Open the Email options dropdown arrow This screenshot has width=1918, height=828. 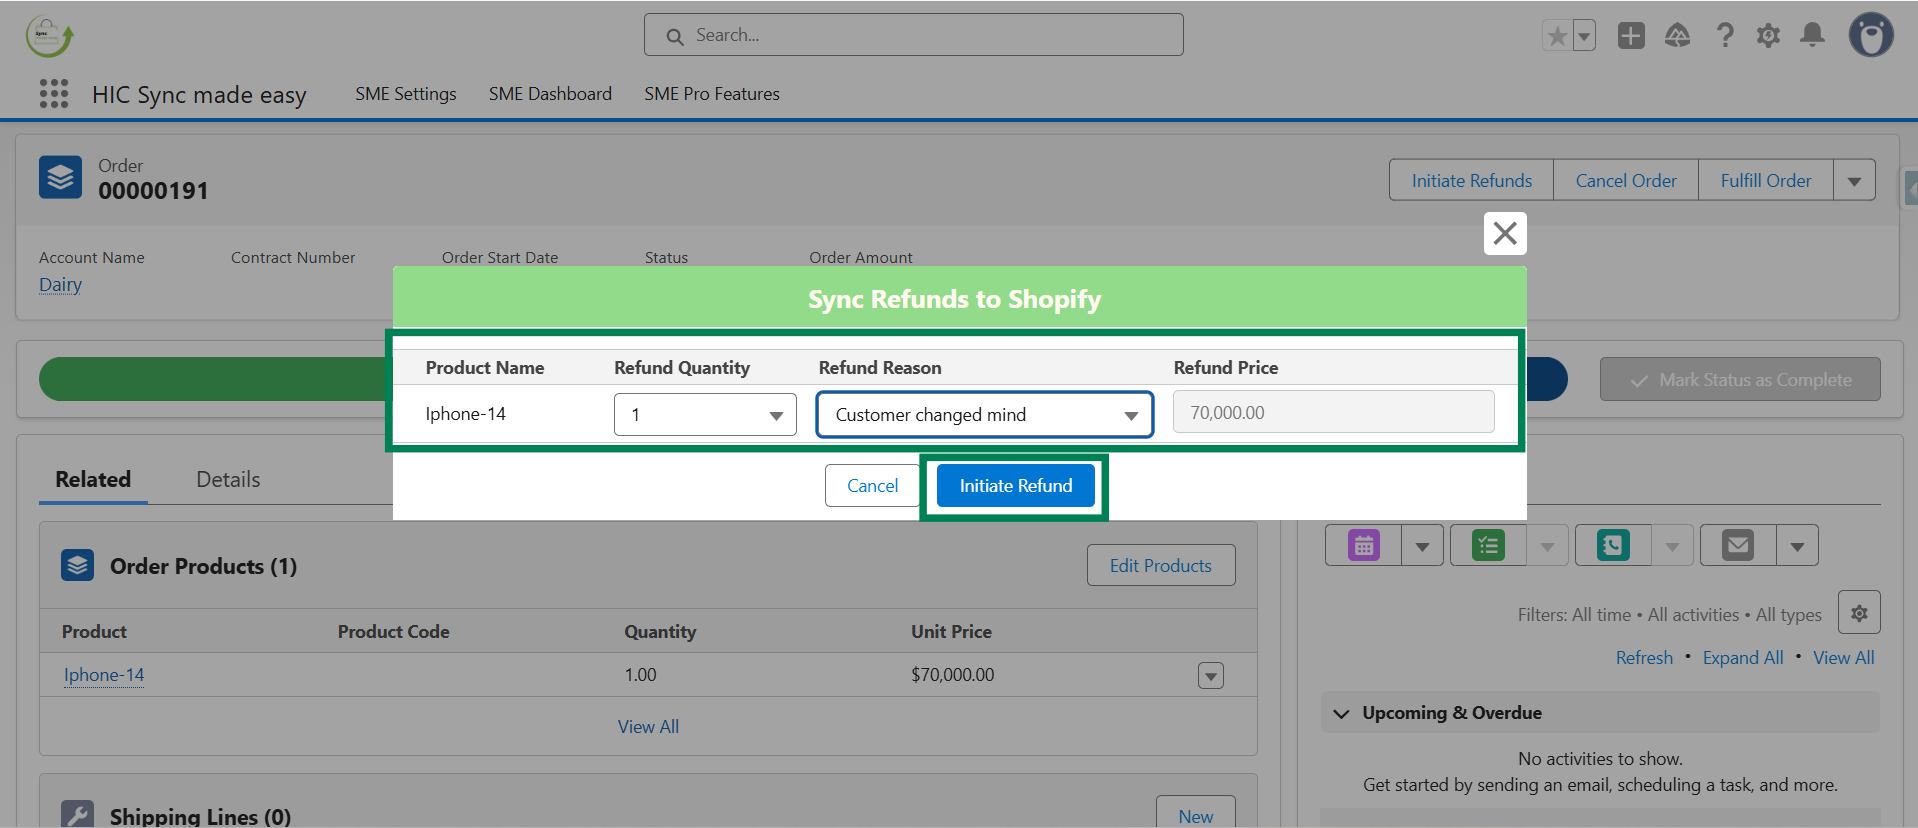1797,546
